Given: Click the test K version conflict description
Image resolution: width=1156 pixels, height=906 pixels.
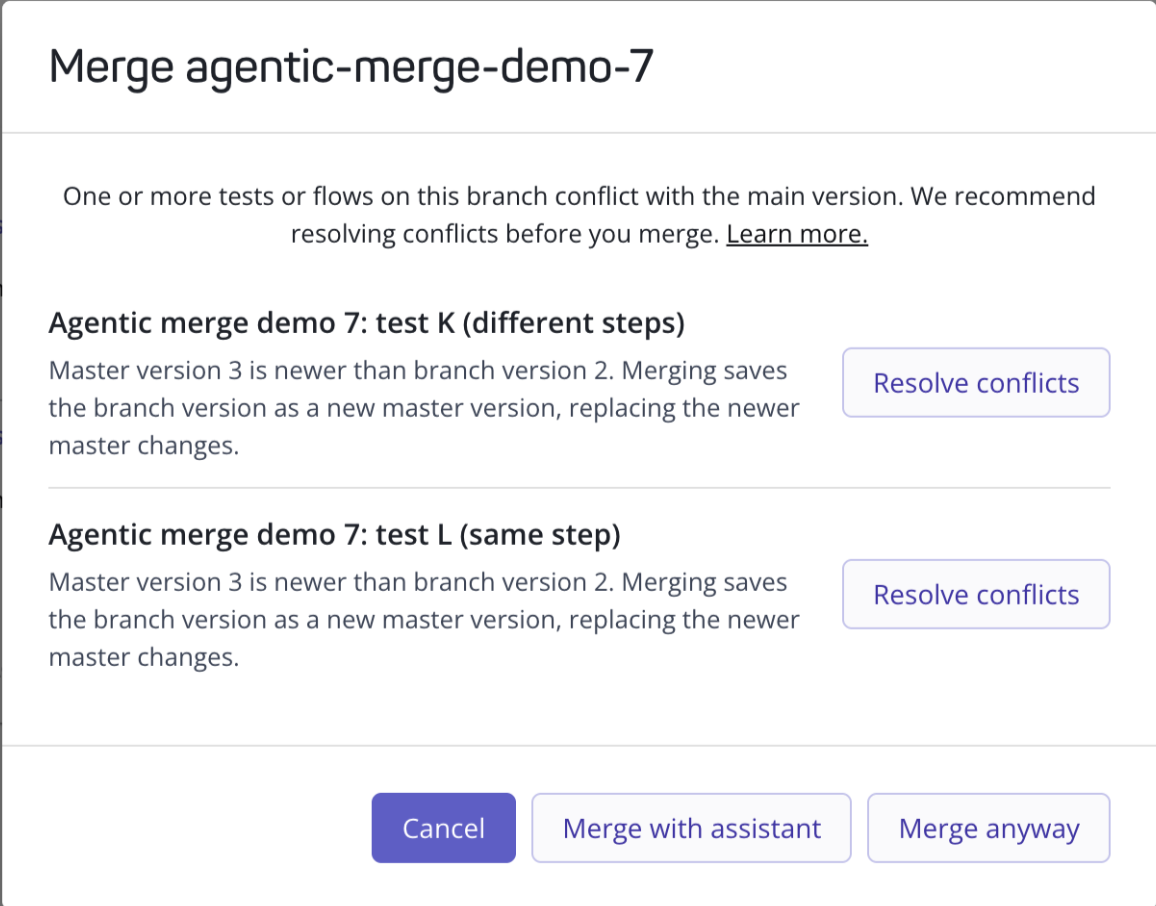Looking at the screenshot, I should tap(424, 408).
